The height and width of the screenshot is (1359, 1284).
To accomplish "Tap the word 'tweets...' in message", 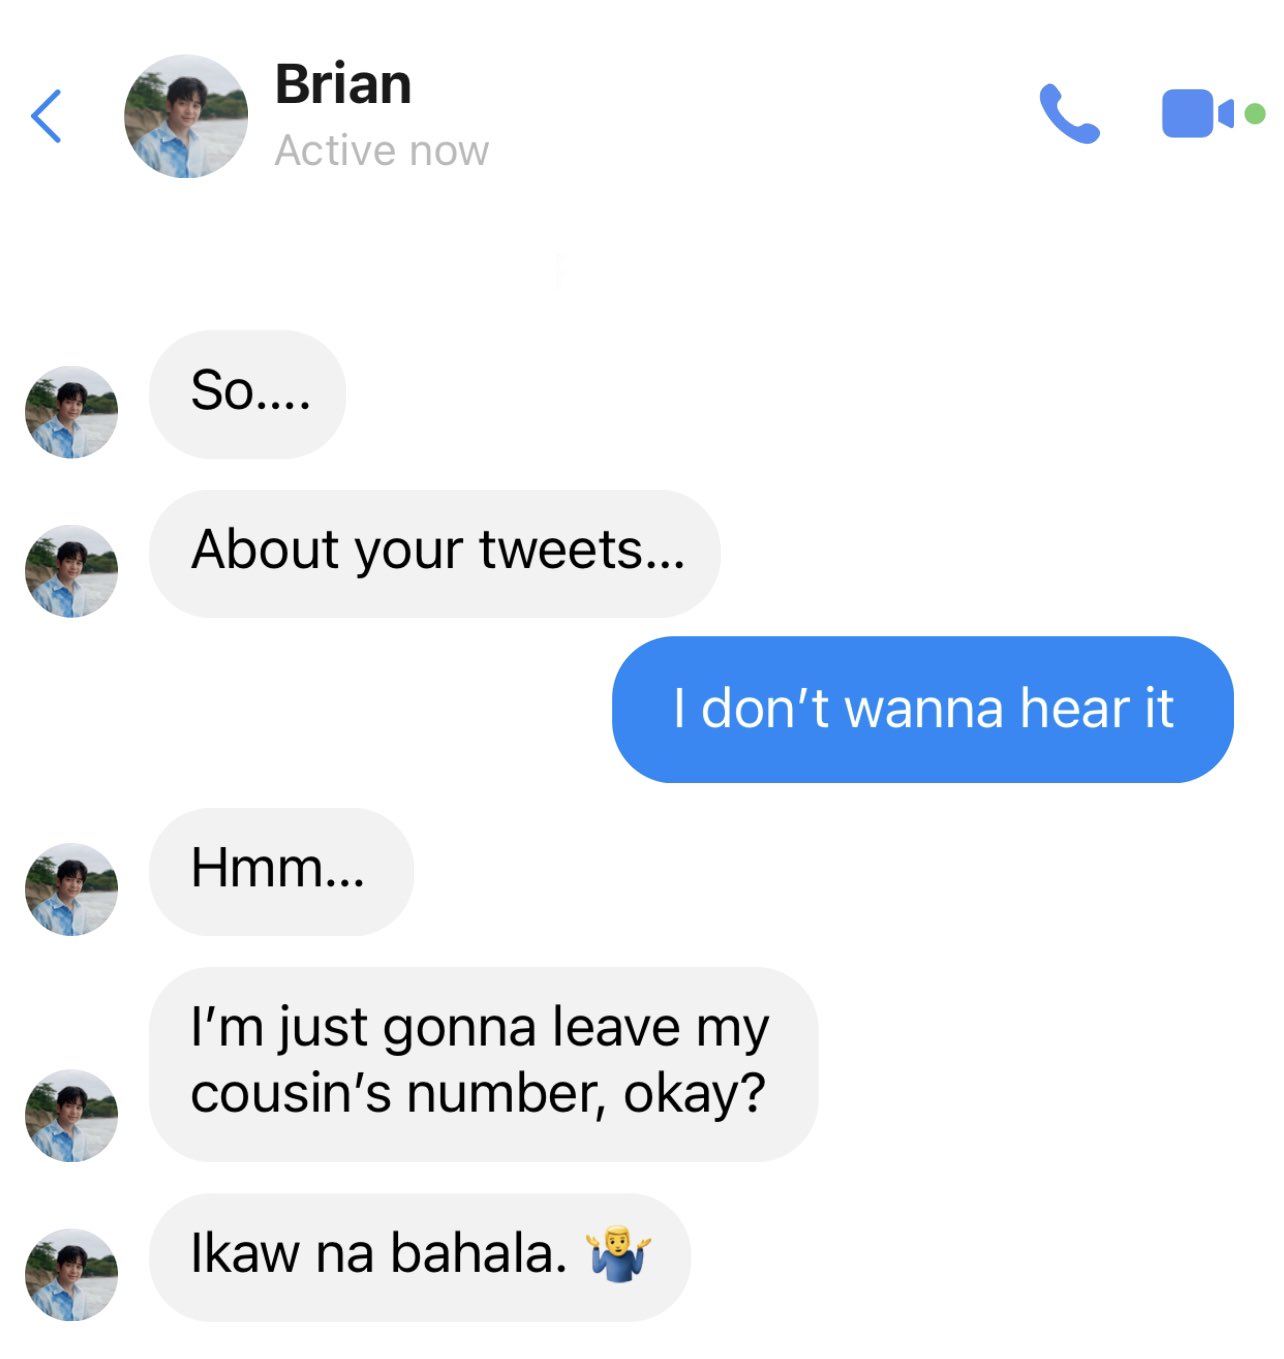I will (583, 550).
